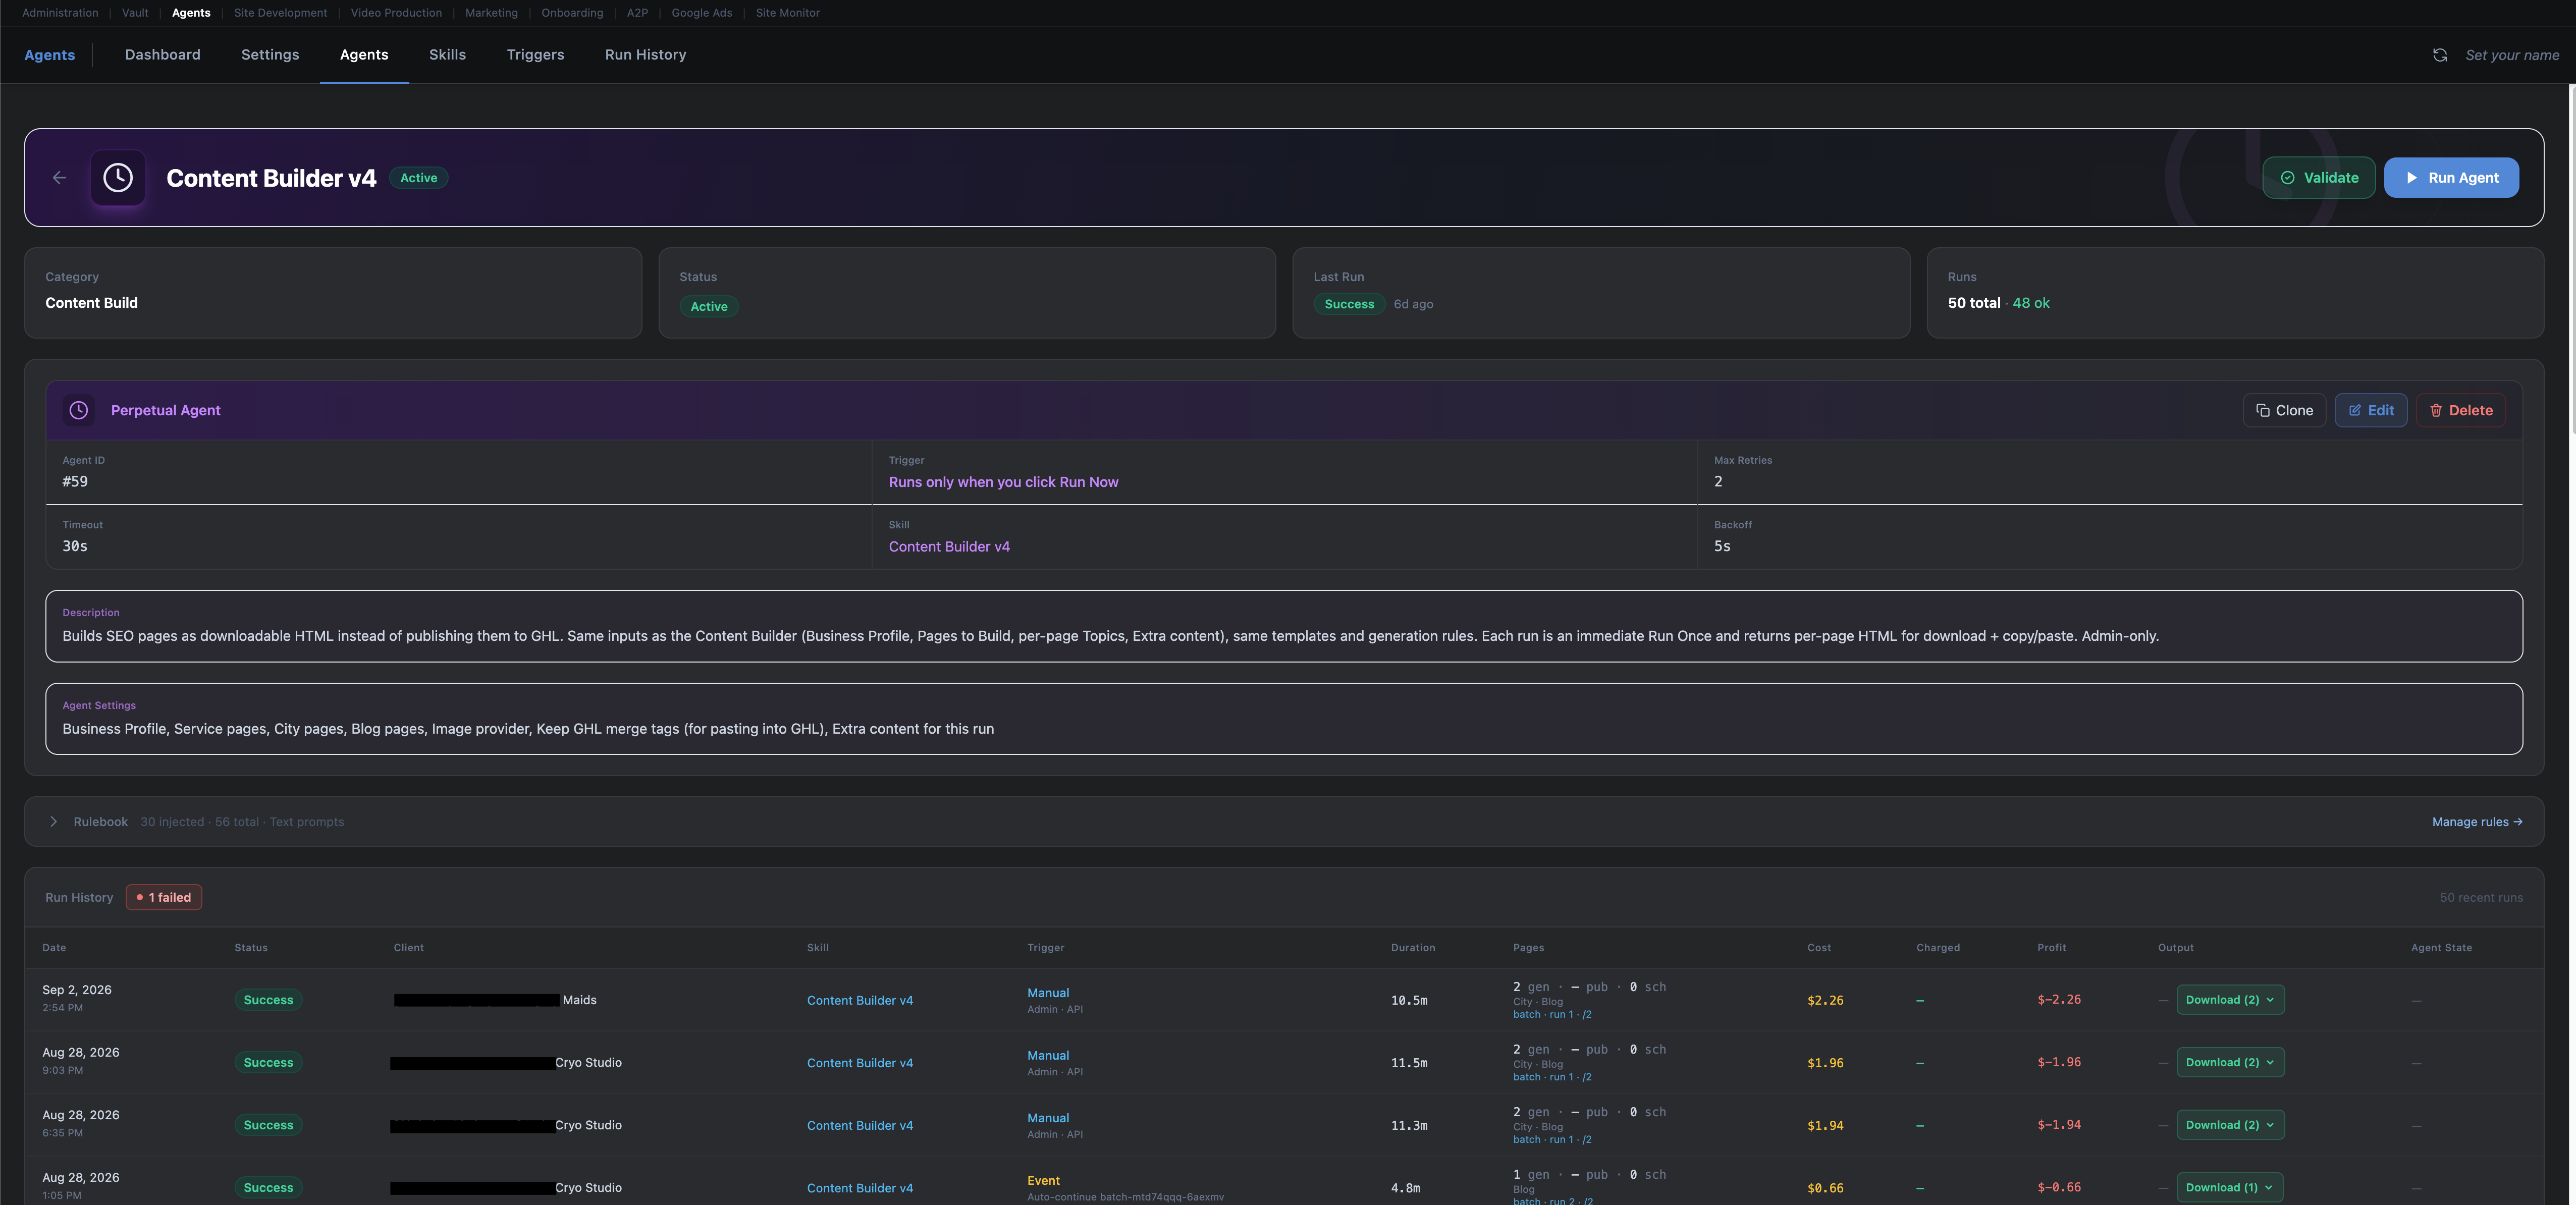This screenshot has height=1205, width=2576.
Task: Open Onboarding in the top menu
Action: pyautogui.click(x=572, y=13)
